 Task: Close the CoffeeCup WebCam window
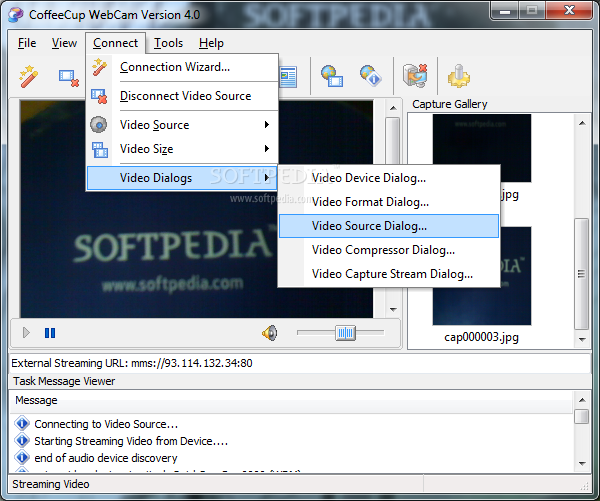[x=569, y=11]
